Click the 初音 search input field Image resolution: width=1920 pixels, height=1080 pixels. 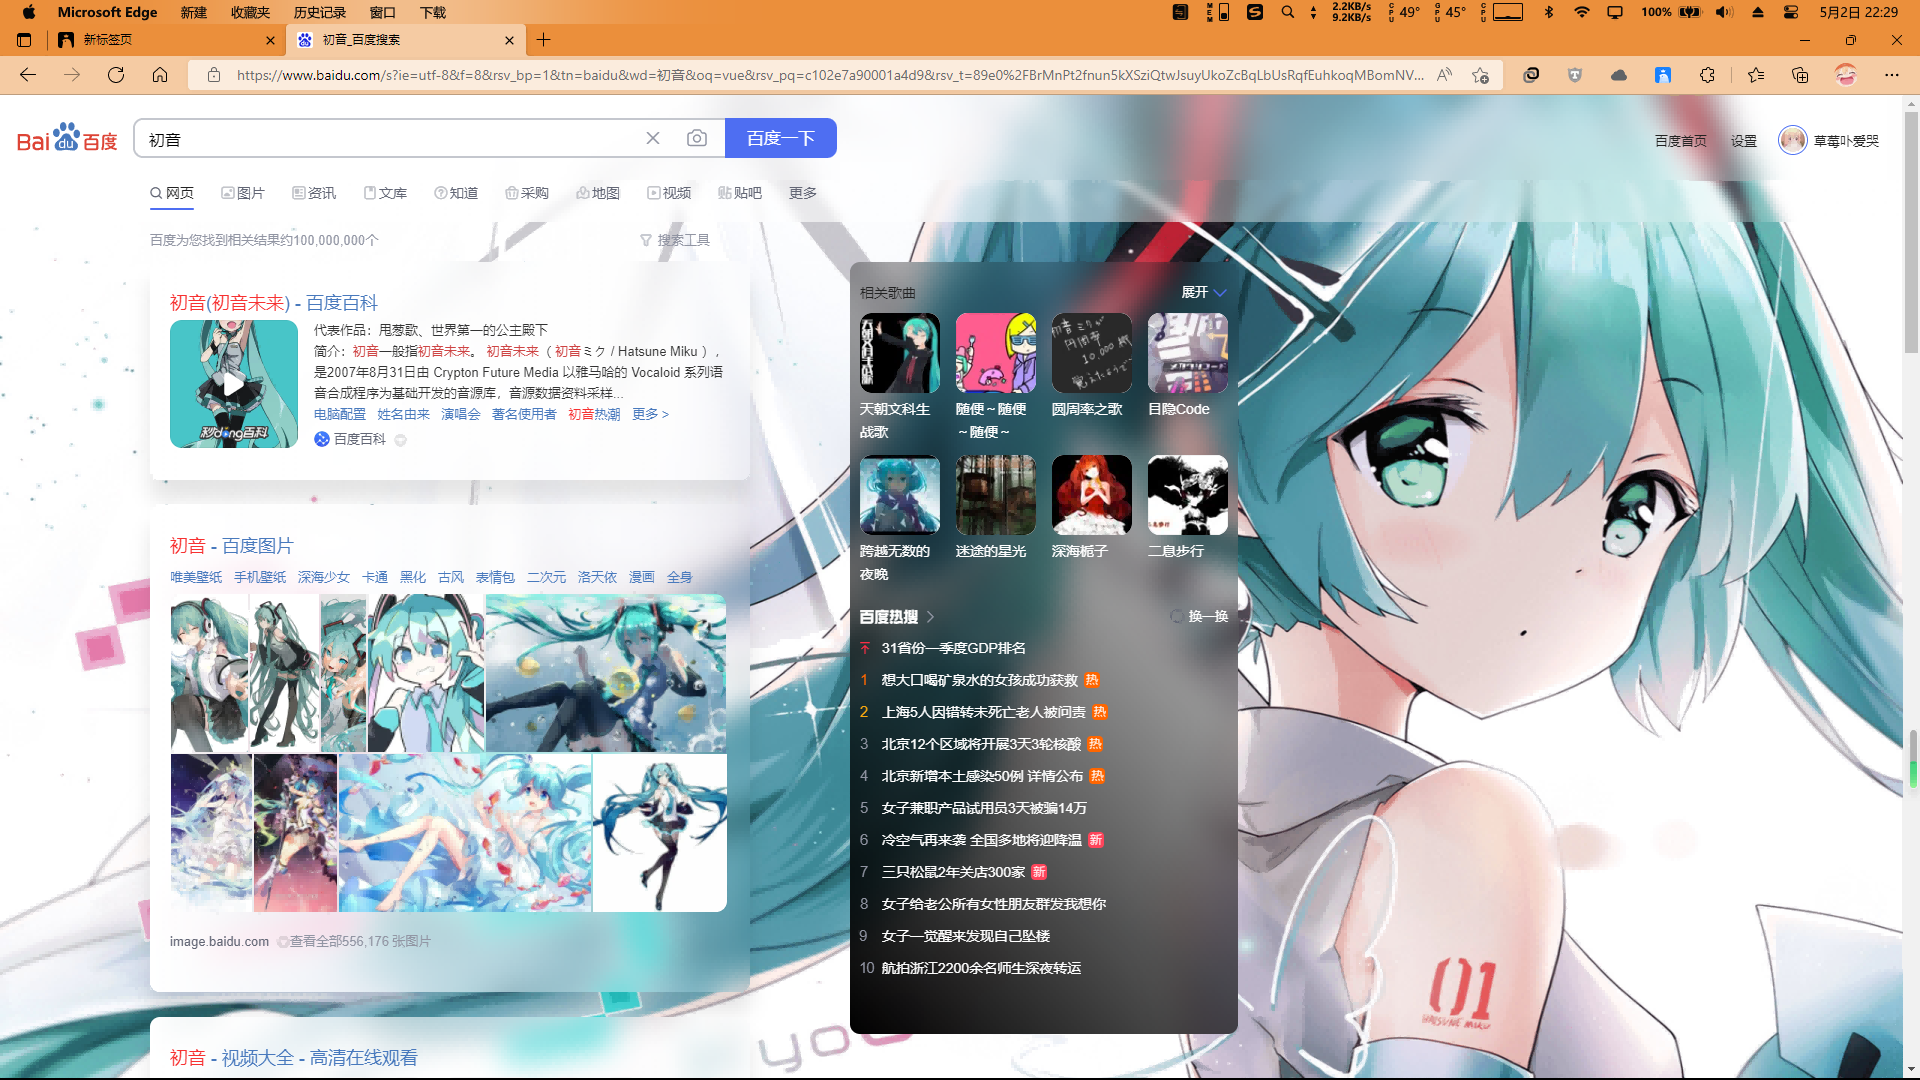390,138
